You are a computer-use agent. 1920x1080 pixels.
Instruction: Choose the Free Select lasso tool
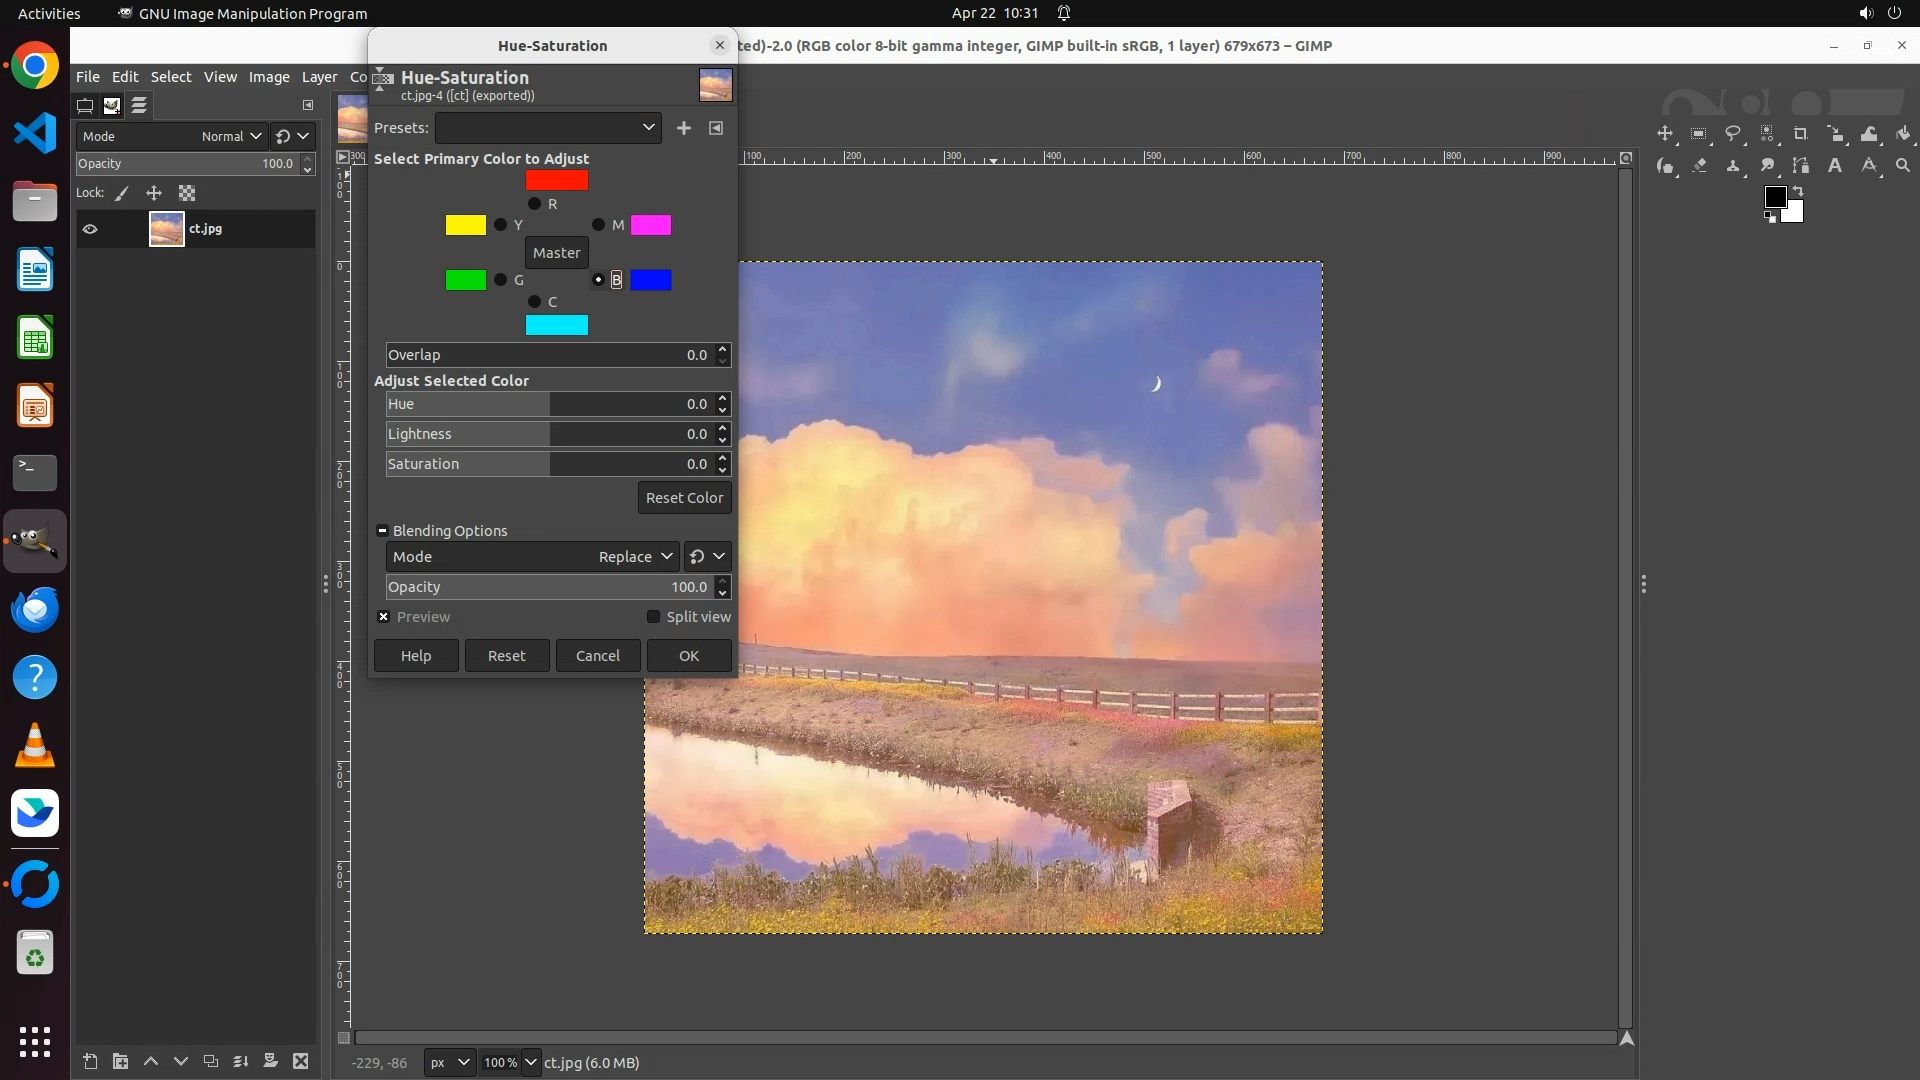point(1733,134)
